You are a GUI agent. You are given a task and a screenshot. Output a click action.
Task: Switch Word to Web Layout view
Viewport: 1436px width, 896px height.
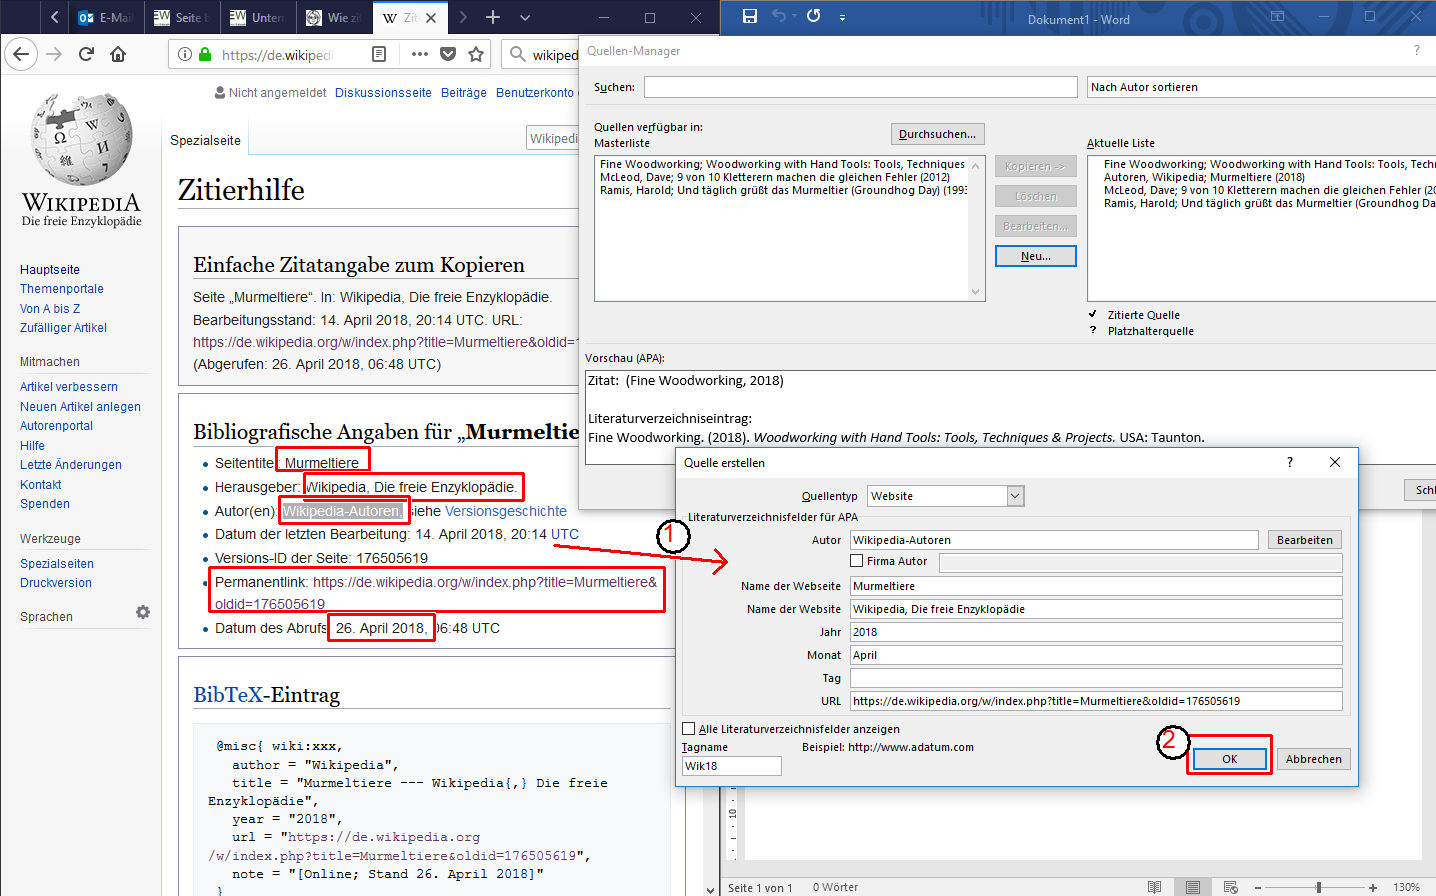click(1231, 887)
